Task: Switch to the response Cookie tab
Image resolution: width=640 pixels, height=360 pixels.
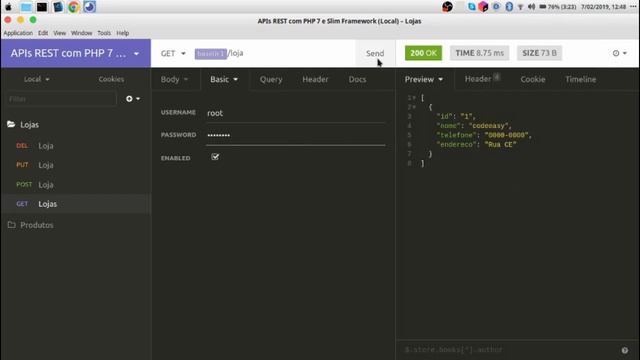Action: coord(533,79)
